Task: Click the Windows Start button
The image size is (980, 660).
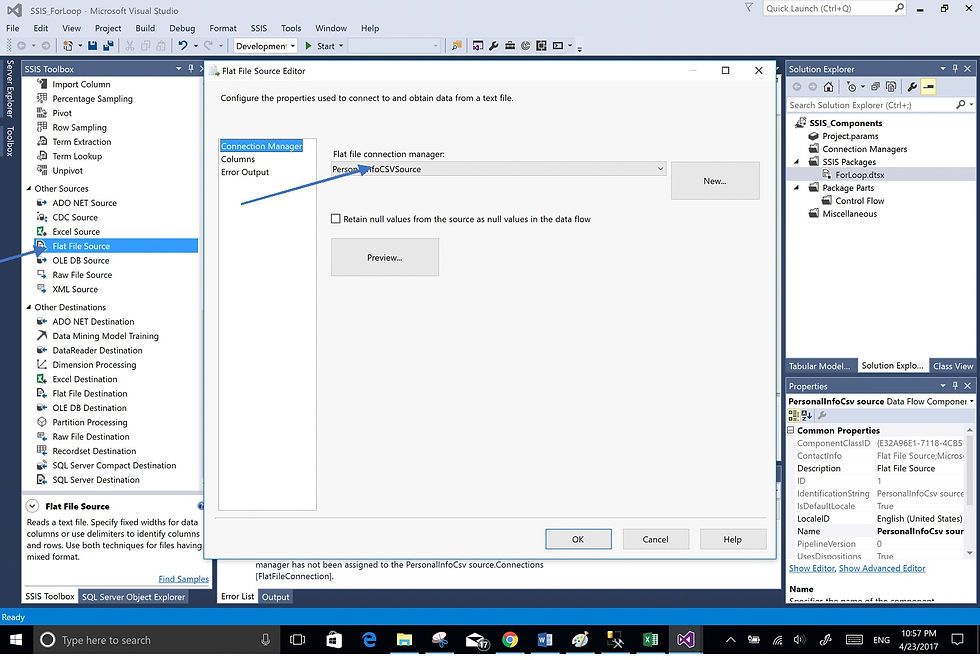Action: (x=16, y=639)
